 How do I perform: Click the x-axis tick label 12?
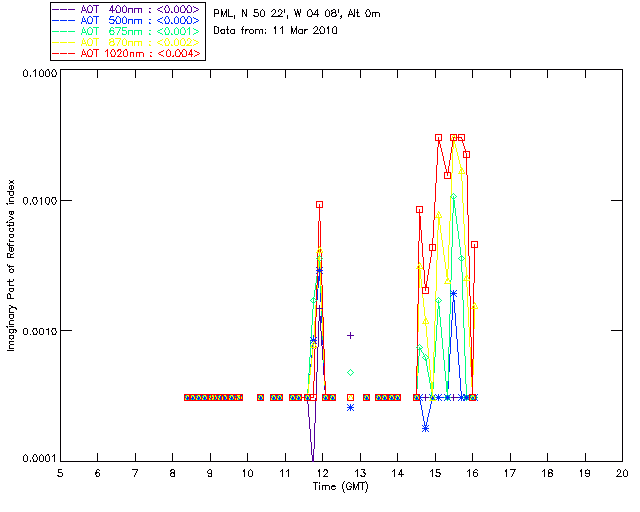[322, 473]
